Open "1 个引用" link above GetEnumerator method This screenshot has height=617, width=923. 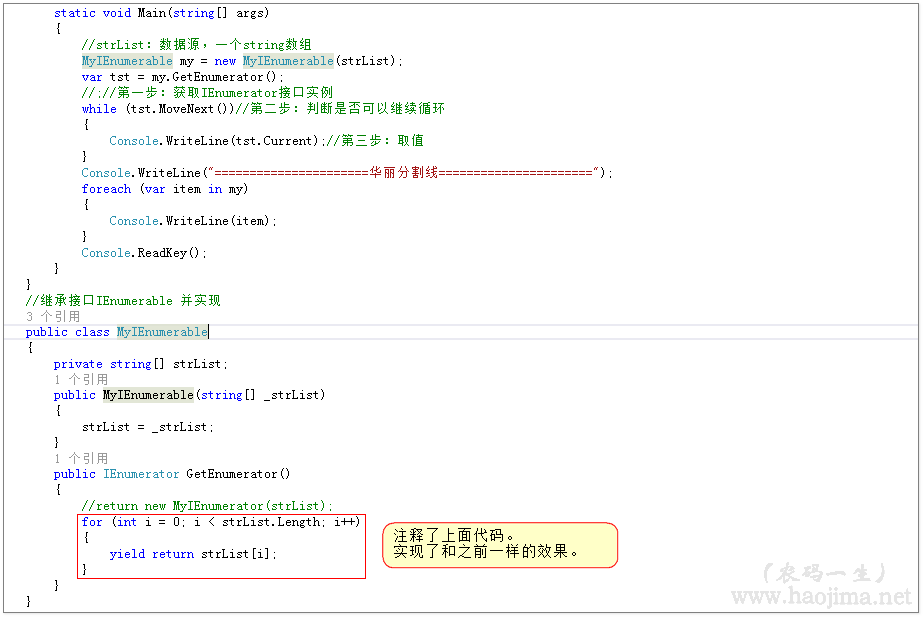pyautogui.click(x=81, y=458)
